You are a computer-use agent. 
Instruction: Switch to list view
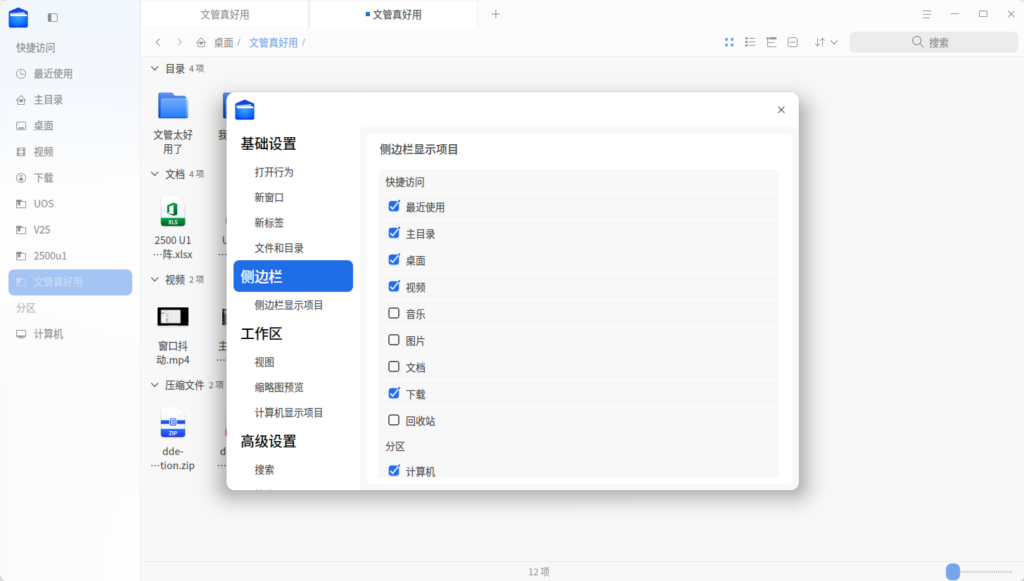pos(750,42)
